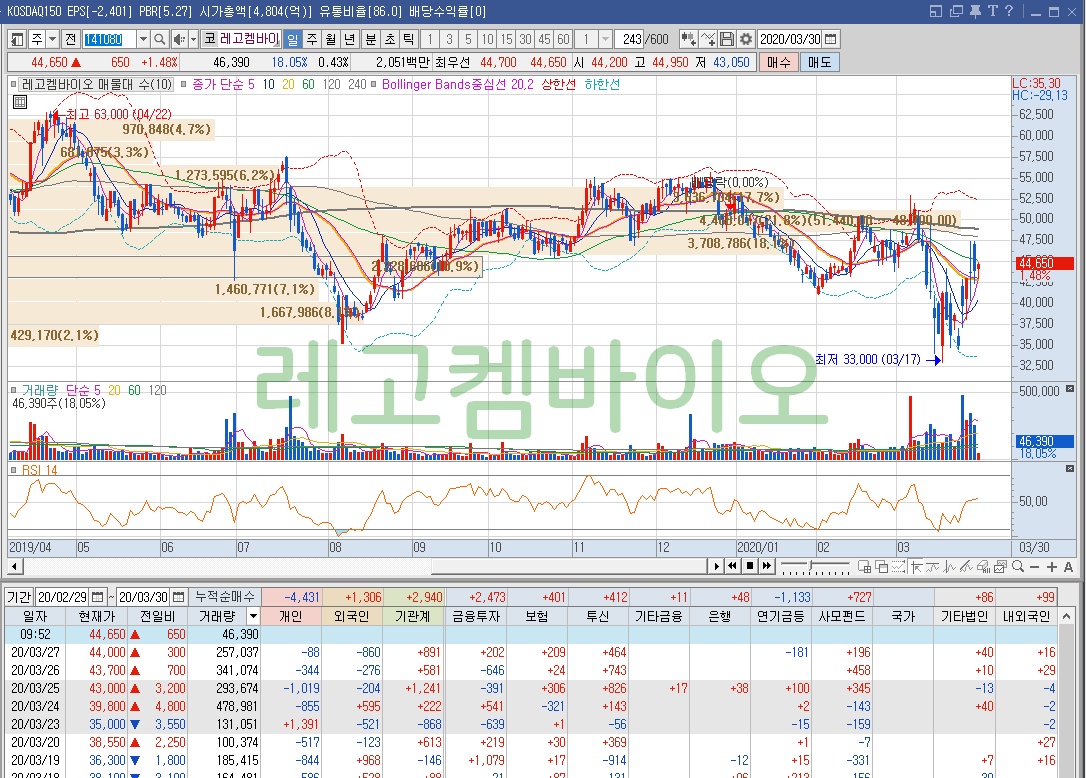Image resolution: width=1086 pixels, height=778 pixels.
Task: Click the chart zoom slider handle
Action: click(810, 566)
